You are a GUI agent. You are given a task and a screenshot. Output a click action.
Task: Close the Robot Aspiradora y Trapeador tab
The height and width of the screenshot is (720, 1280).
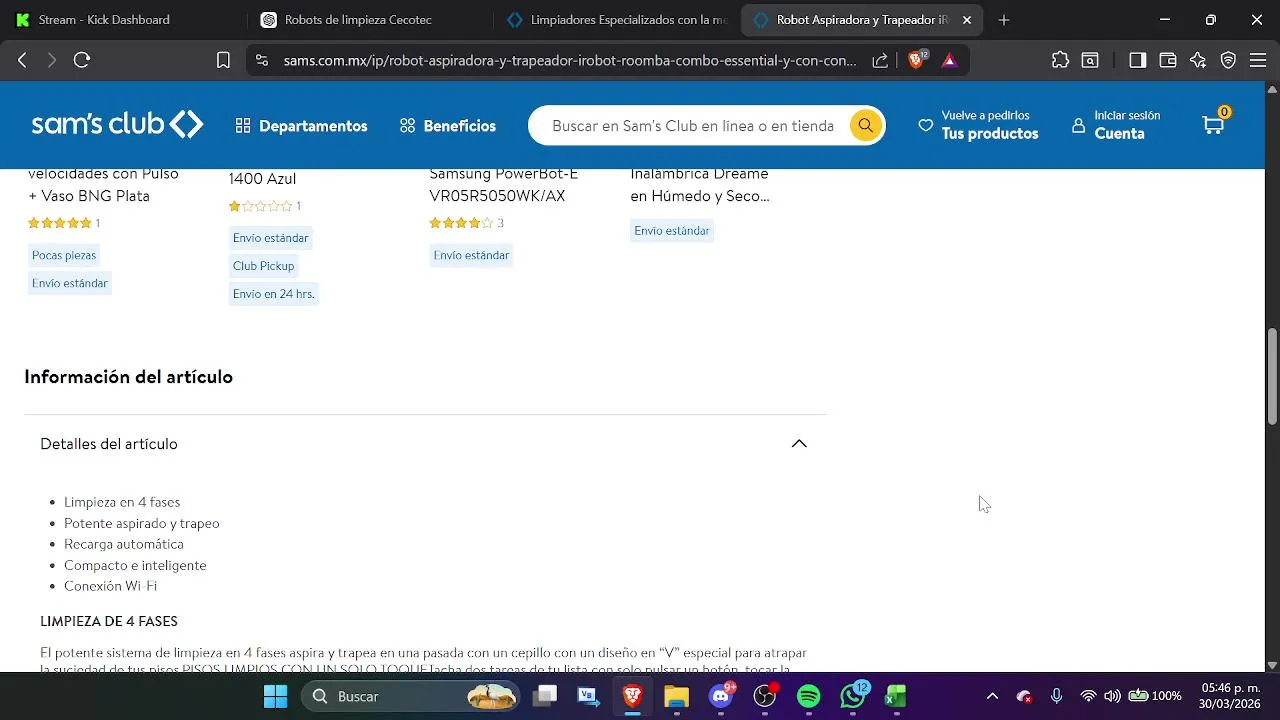[966, 20]
